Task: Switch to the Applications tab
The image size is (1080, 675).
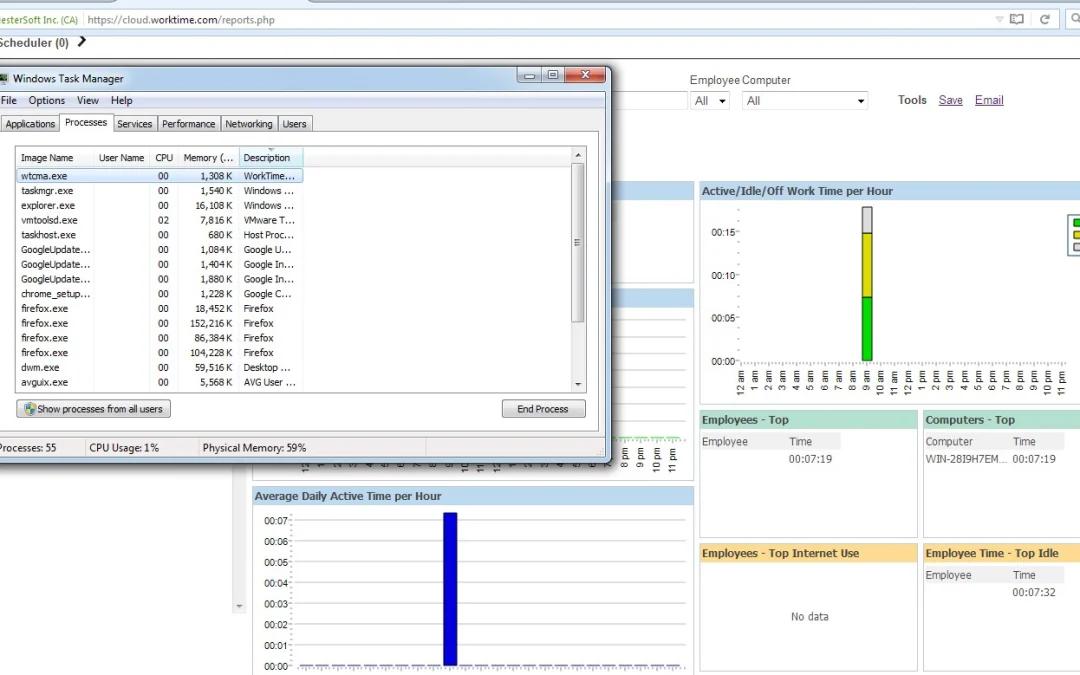Action: click(30, 124)
